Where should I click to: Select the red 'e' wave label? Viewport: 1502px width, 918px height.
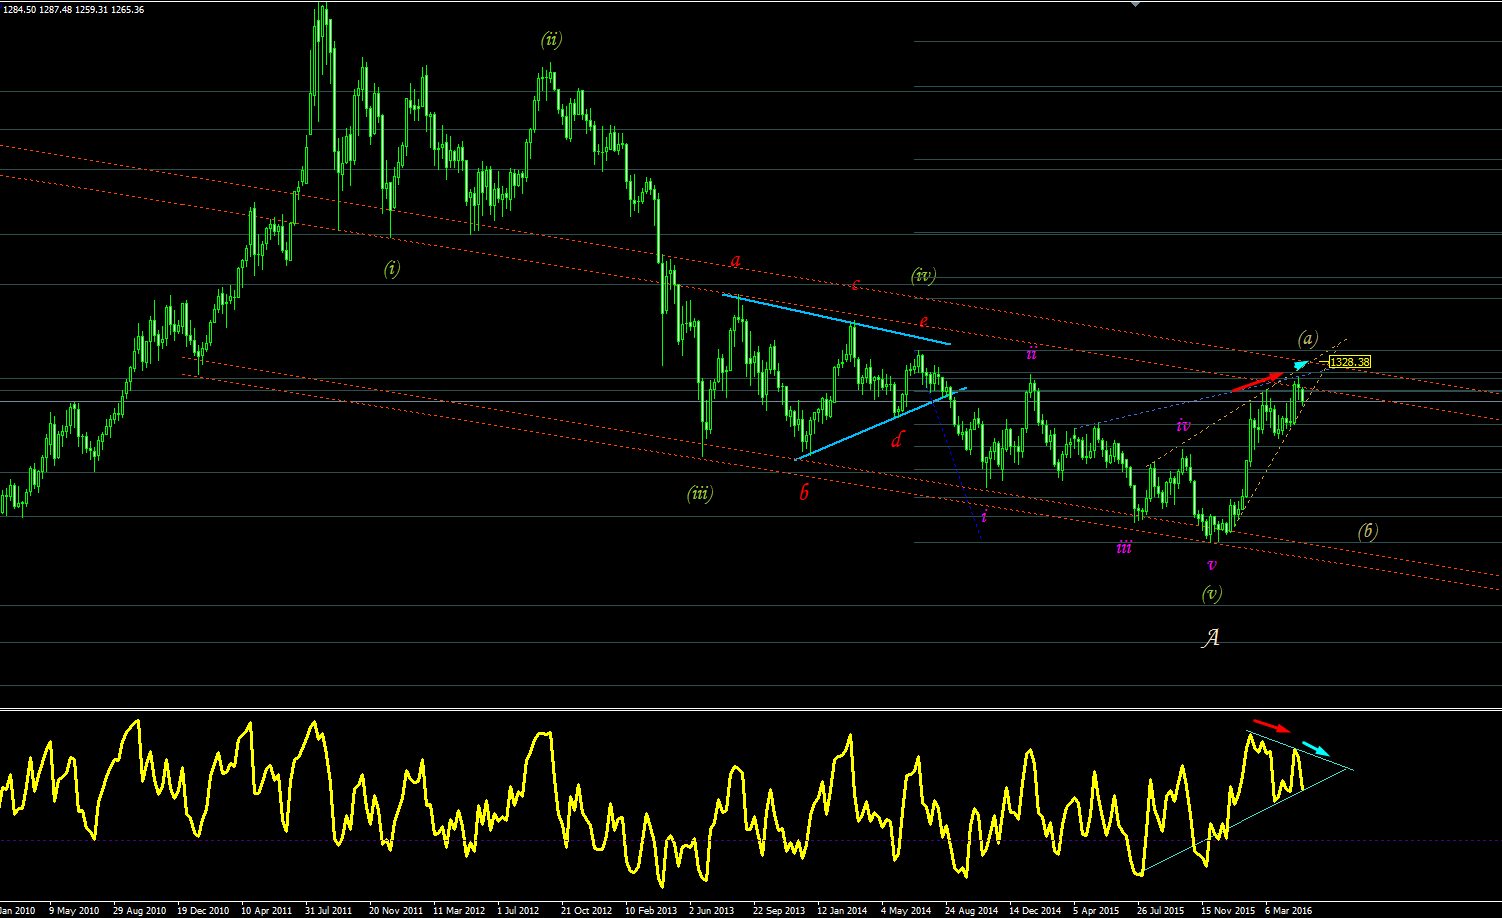coord(924,321)
